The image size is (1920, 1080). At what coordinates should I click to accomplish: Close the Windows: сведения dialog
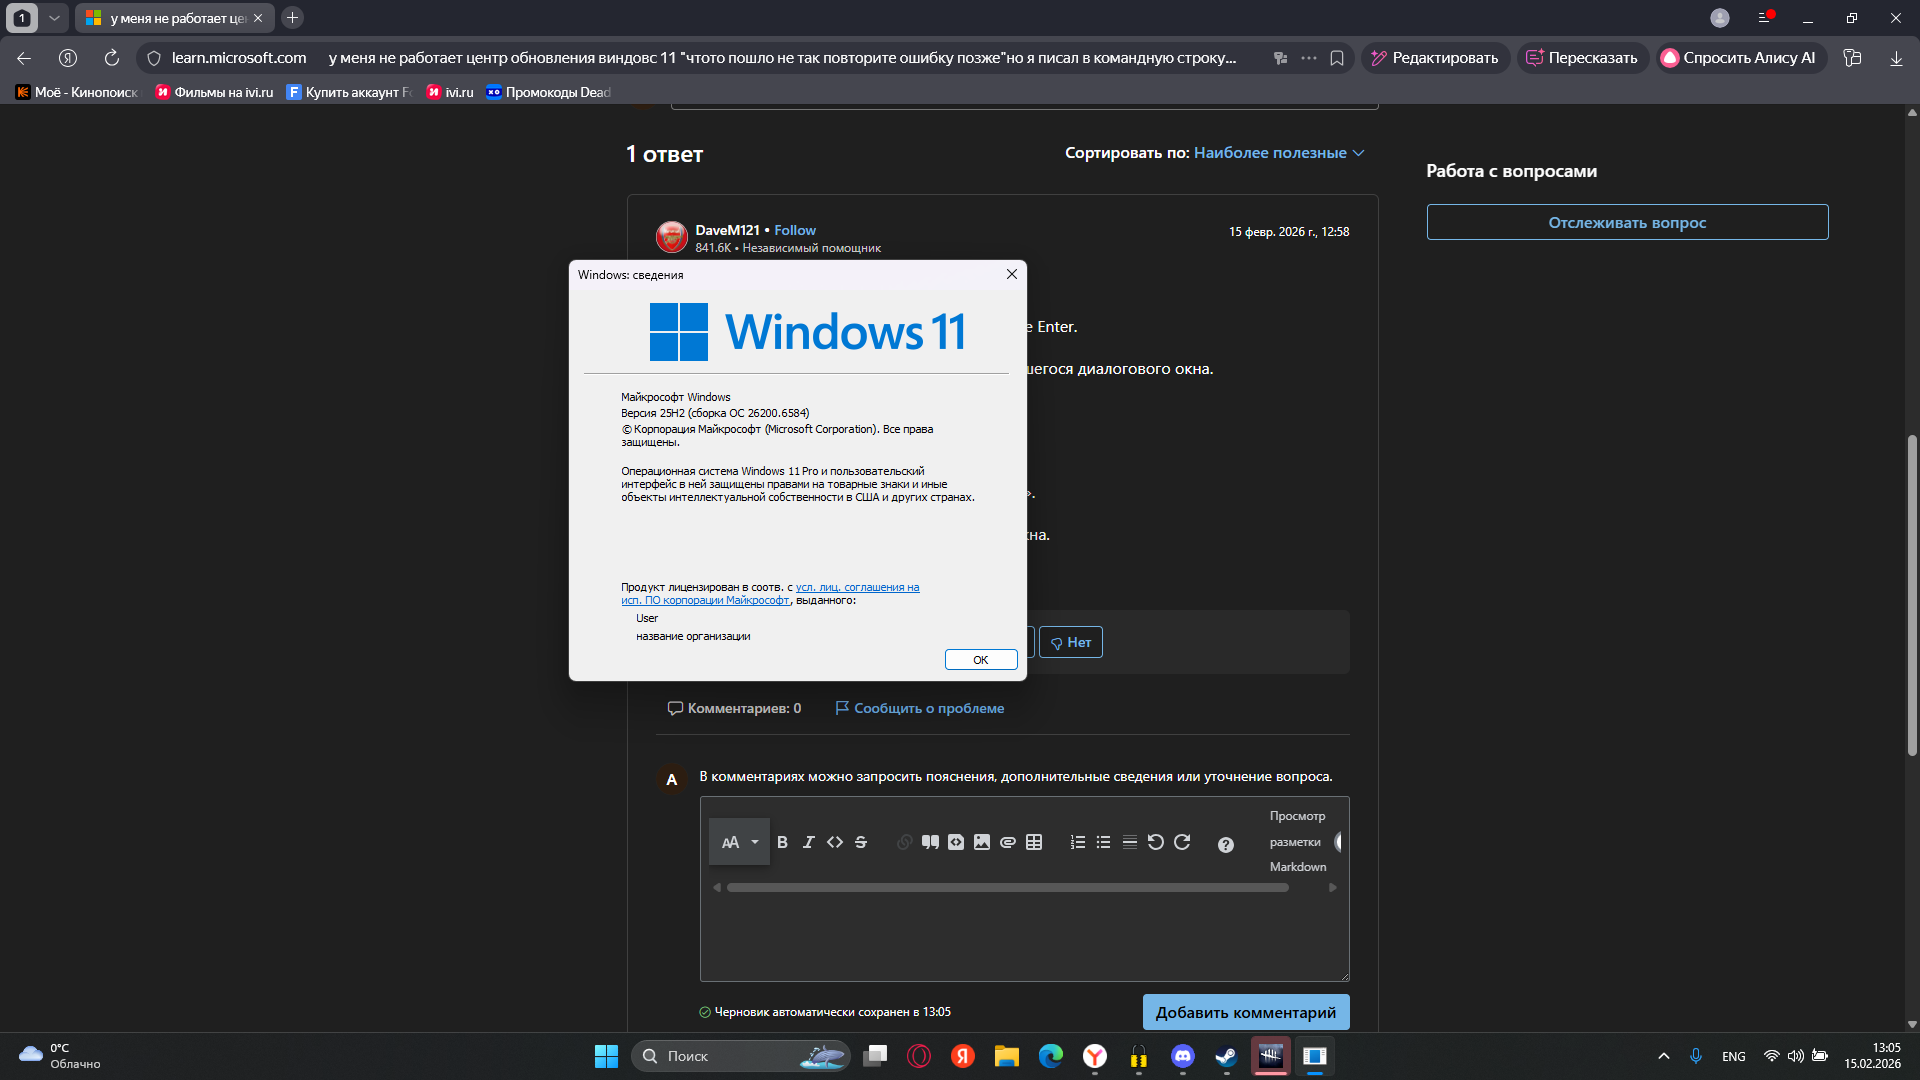pyautogui.click(x=1011, y=274)
